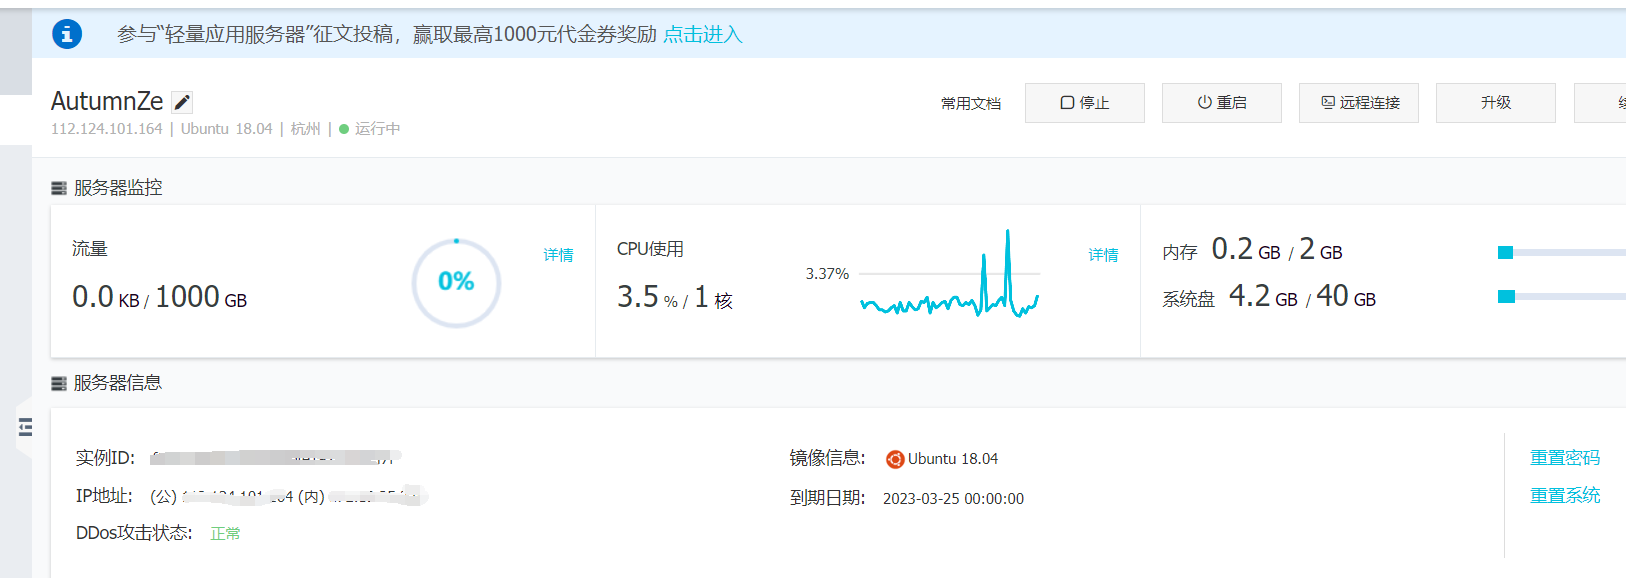Click the 运行中 status text
This screenshot has width=1626, height=578.
377,129
